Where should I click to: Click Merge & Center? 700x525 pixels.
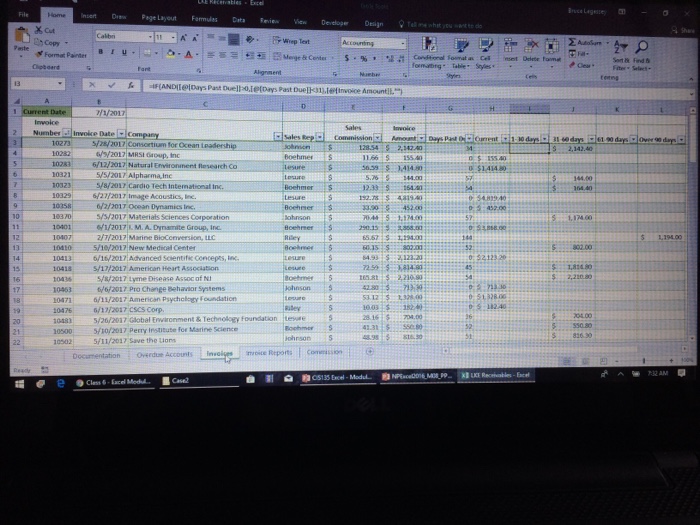pos(300,57)
